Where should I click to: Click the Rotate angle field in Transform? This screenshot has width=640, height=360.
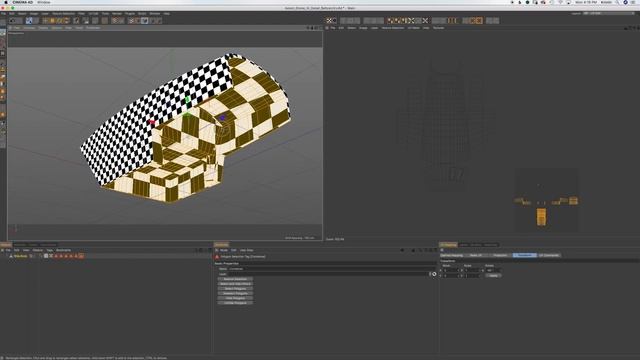[493, 270]
